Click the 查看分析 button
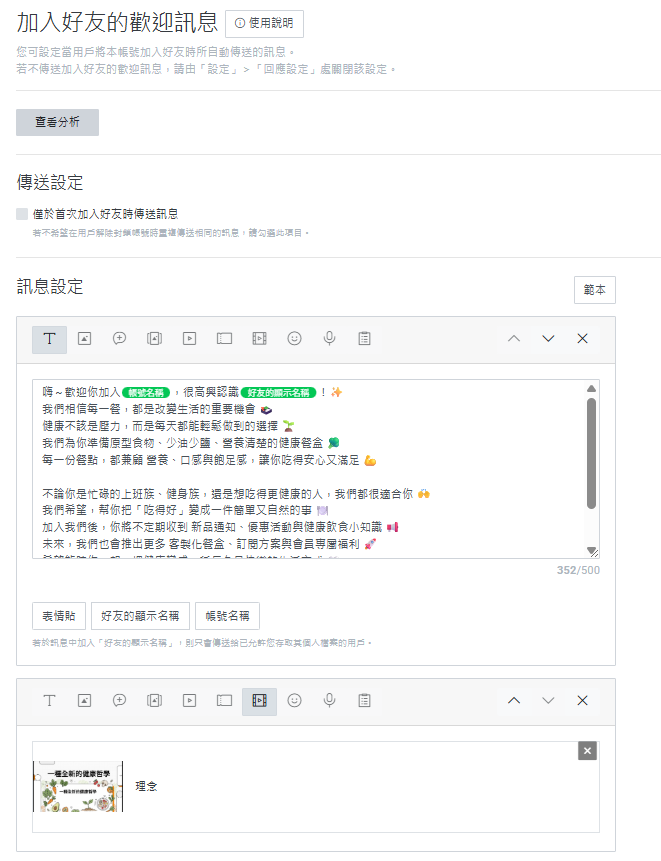This screenshot has height=861, width=661. tap(57, 122)
